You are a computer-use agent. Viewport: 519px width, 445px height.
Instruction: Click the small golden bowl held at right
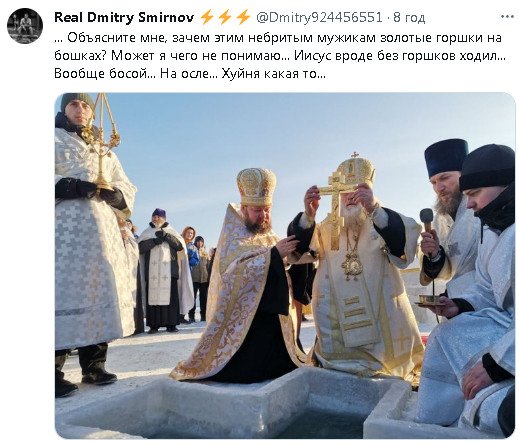click(429, 299)
